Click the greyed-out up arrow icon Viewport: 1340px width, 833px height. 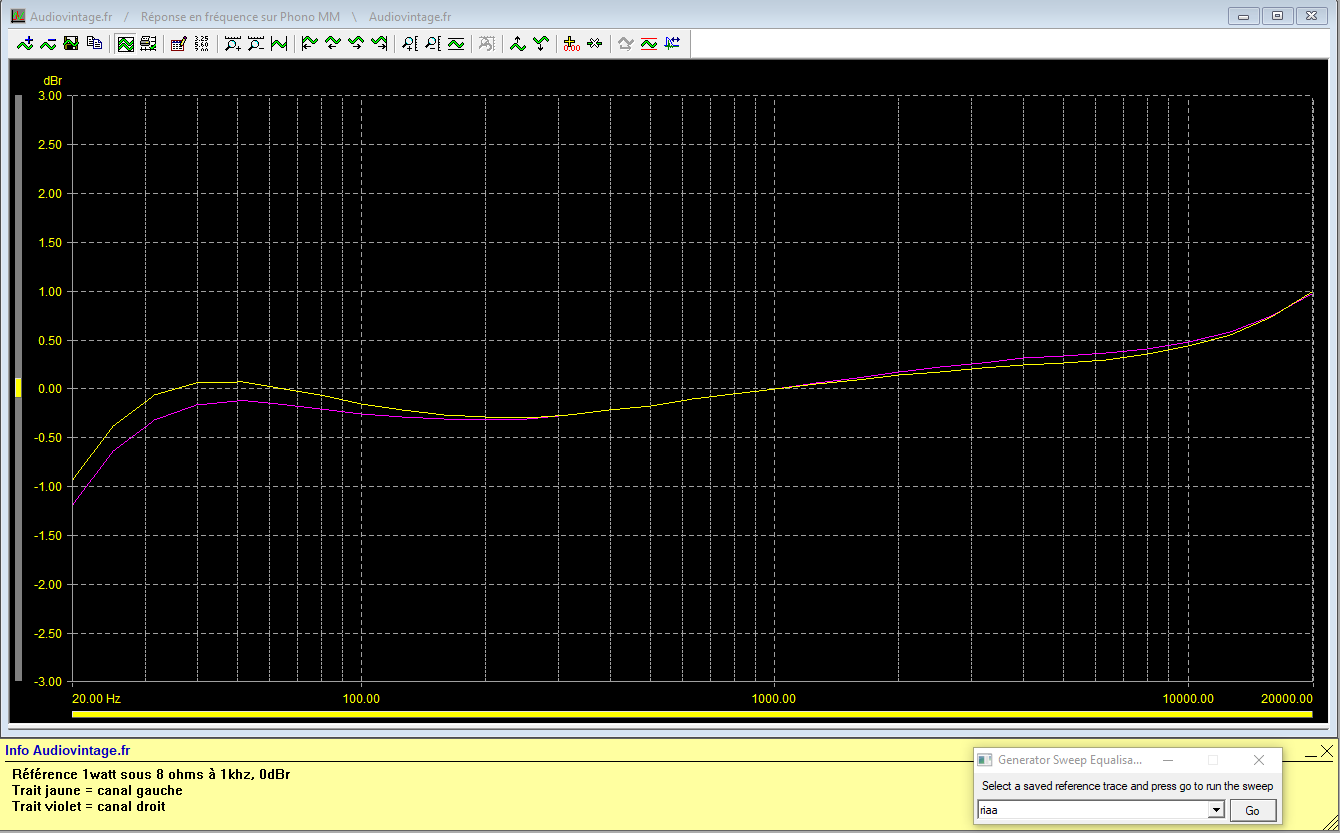coord(626,43)
